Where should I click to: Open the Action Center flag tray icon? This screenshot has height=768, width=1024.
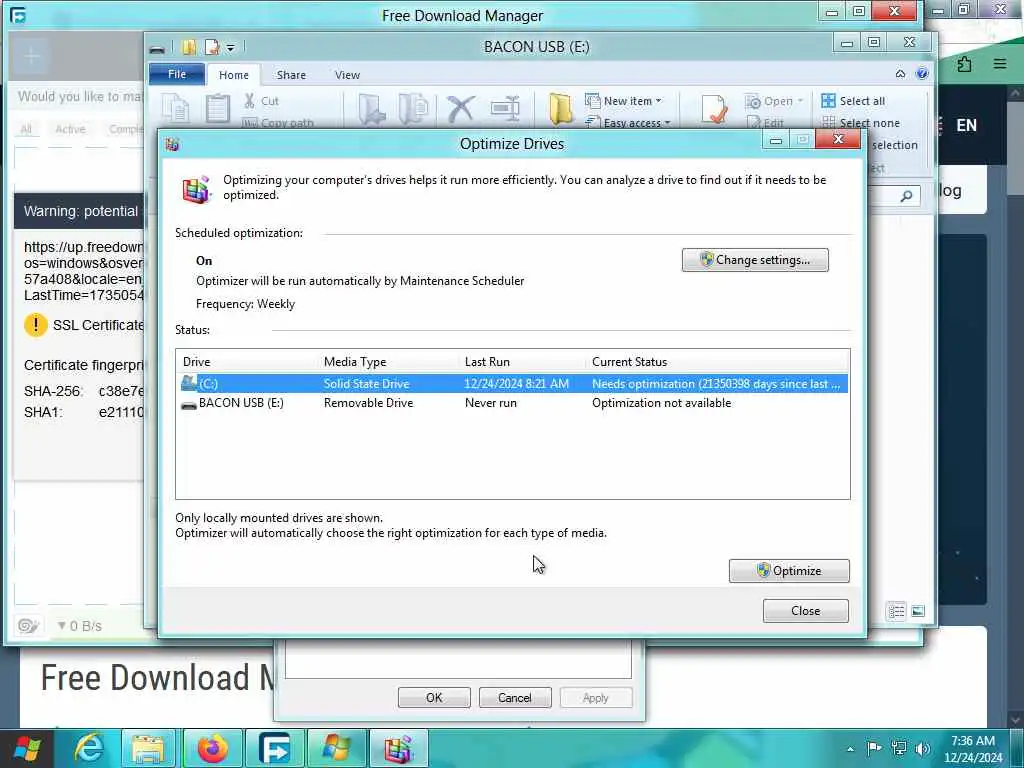[x=874, y=748]
